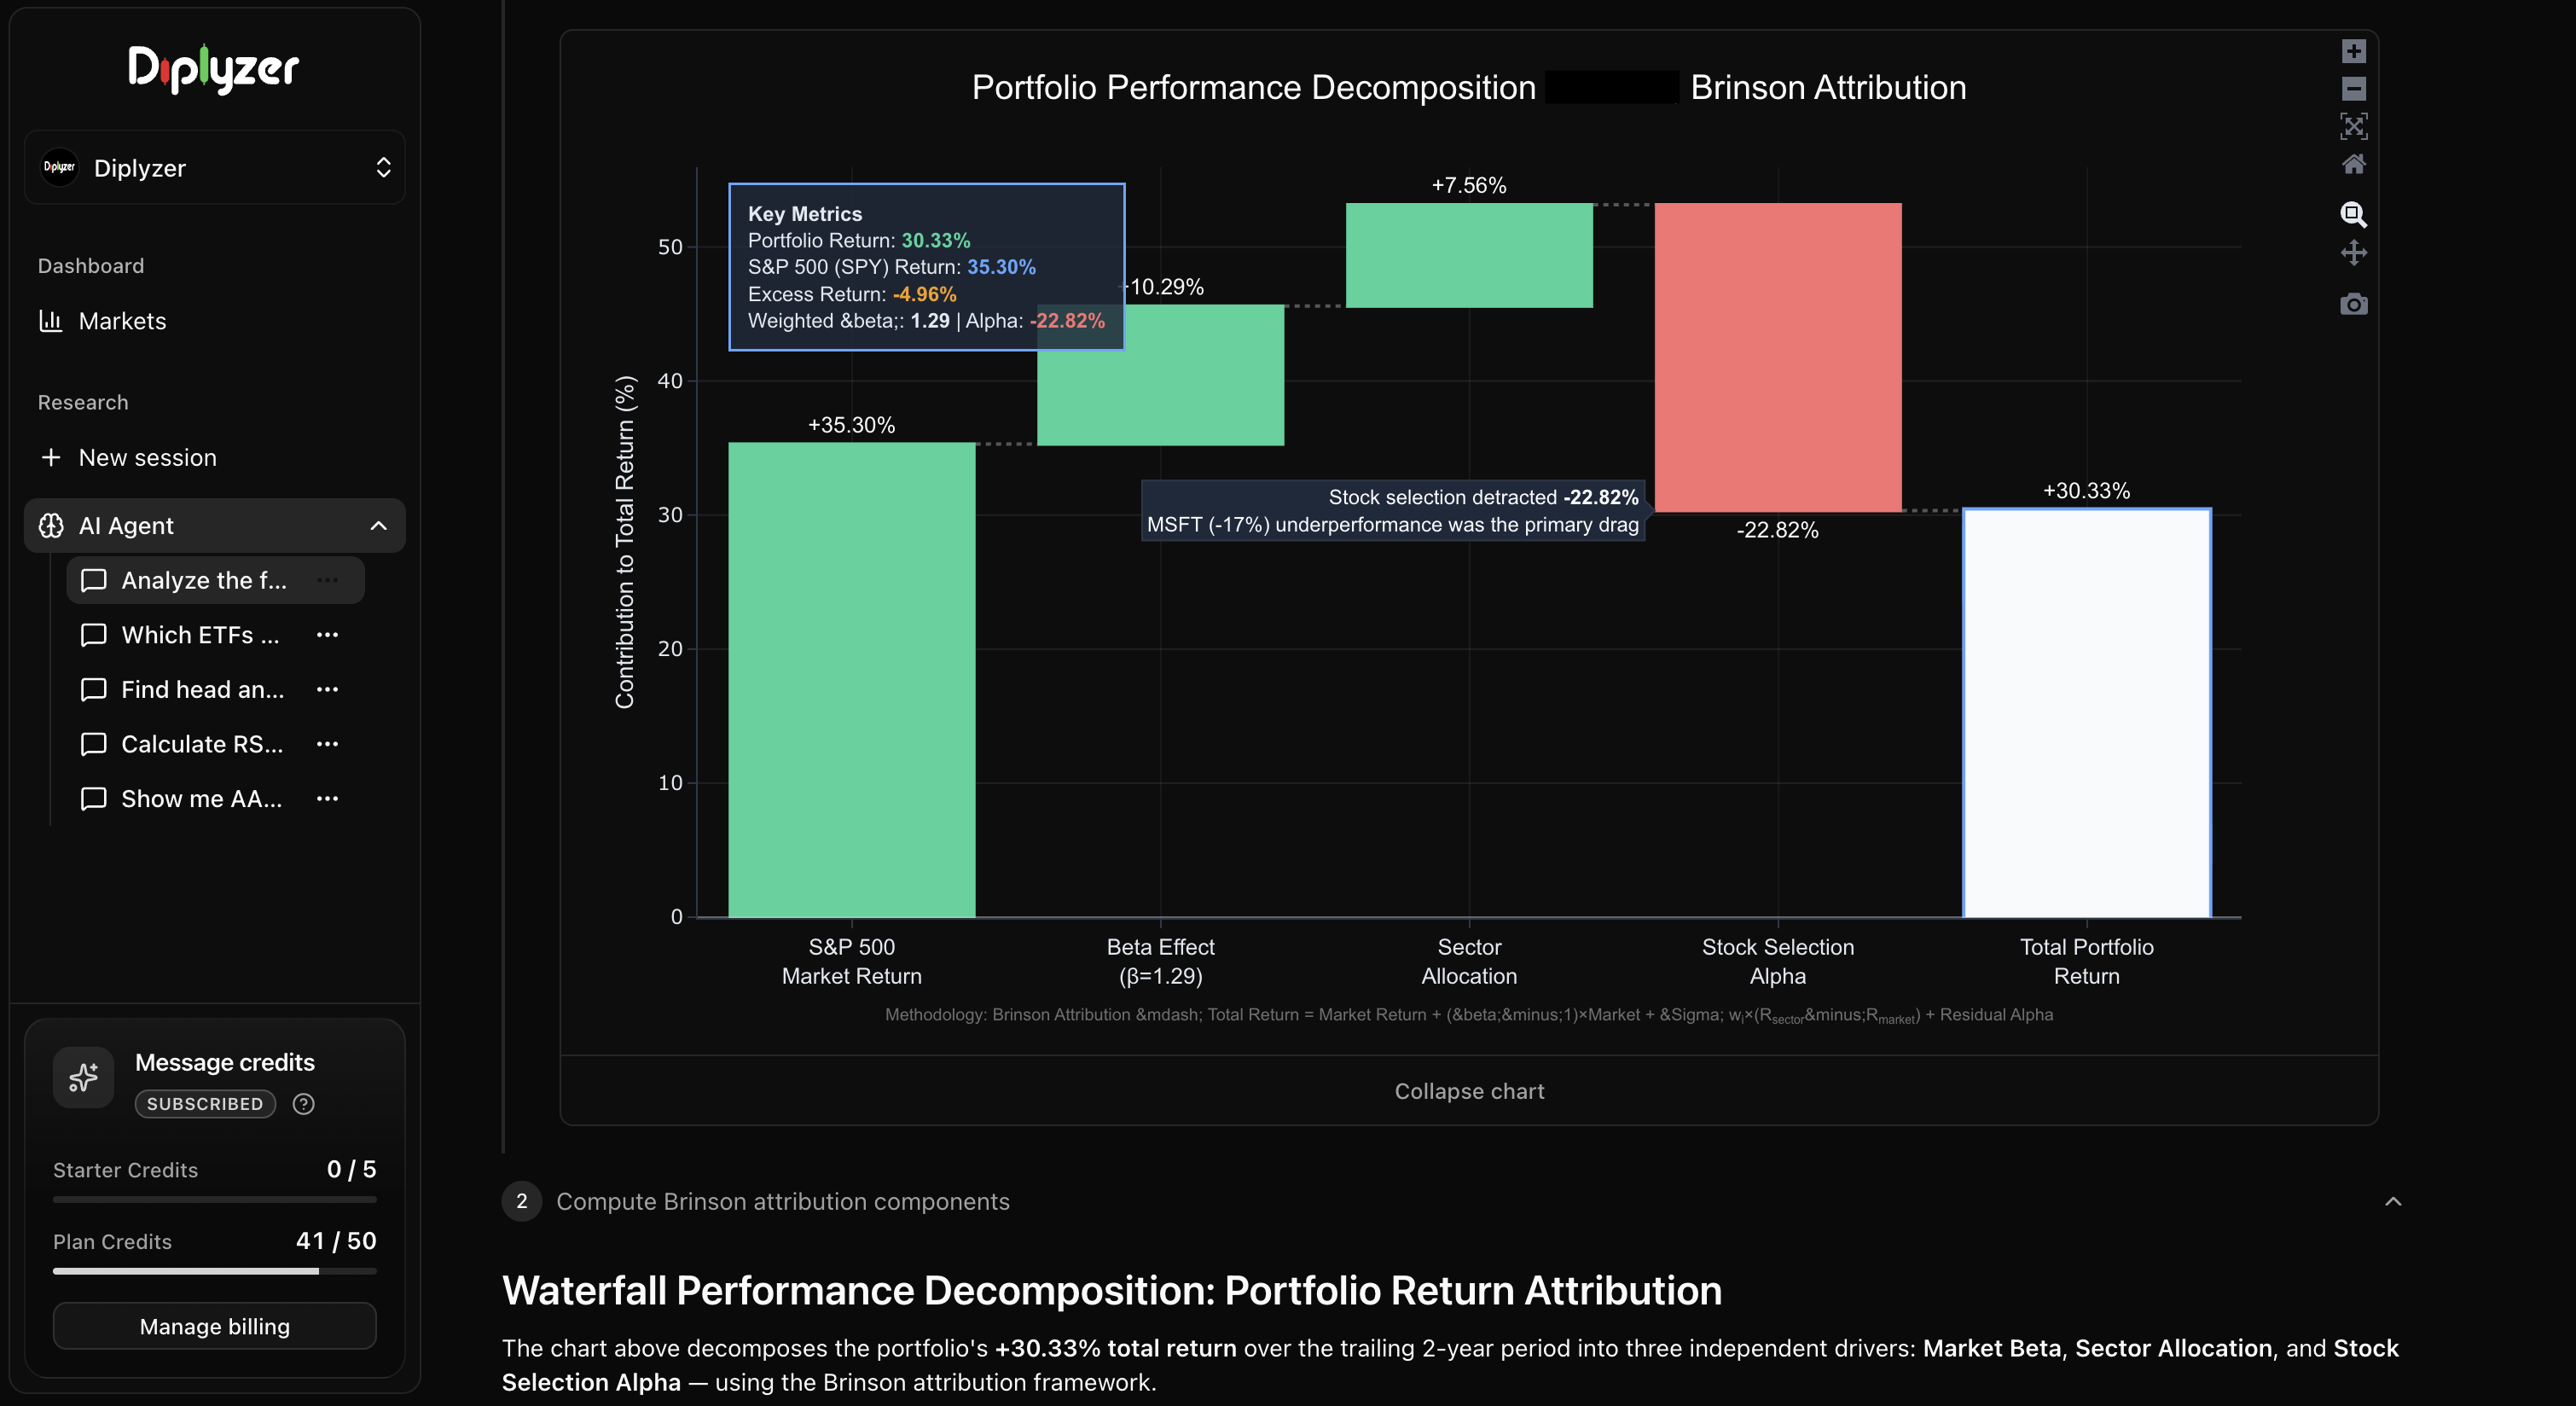
Task: Click the step number 2 badge
Action: tap(521, 1201)
